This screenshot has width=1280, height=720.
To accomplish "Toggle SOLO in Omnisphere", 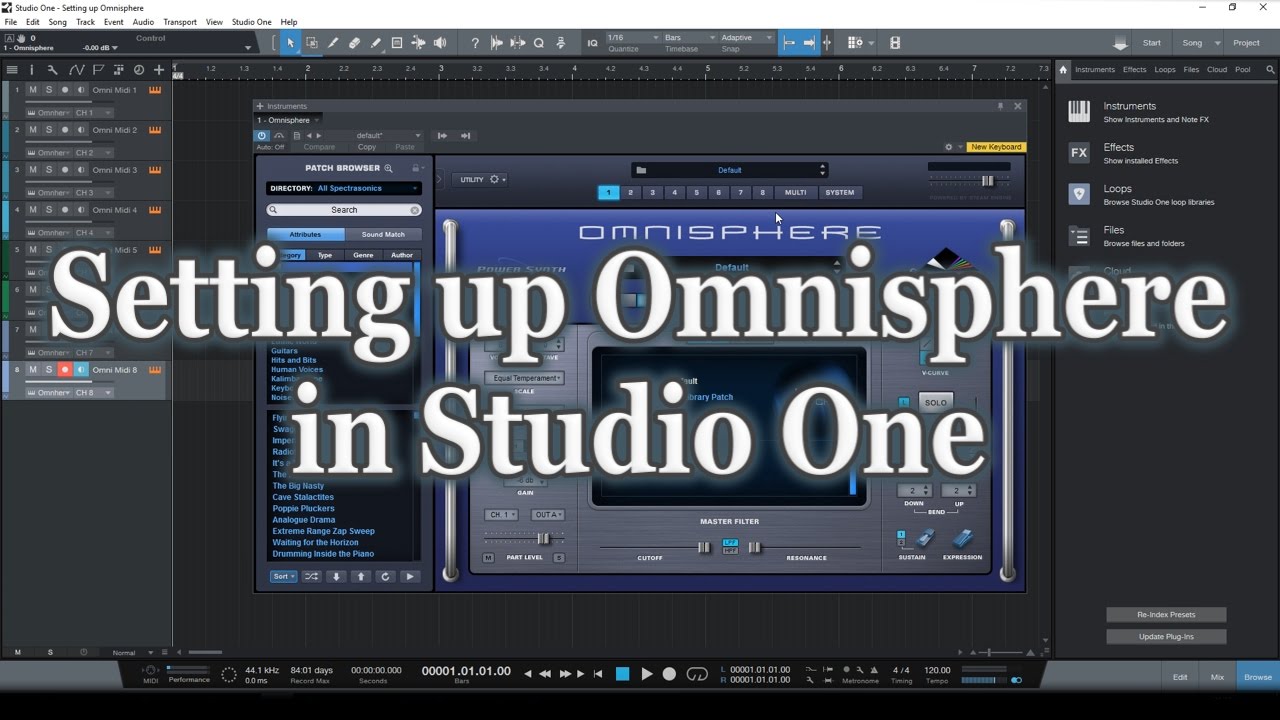I will 935,402.
